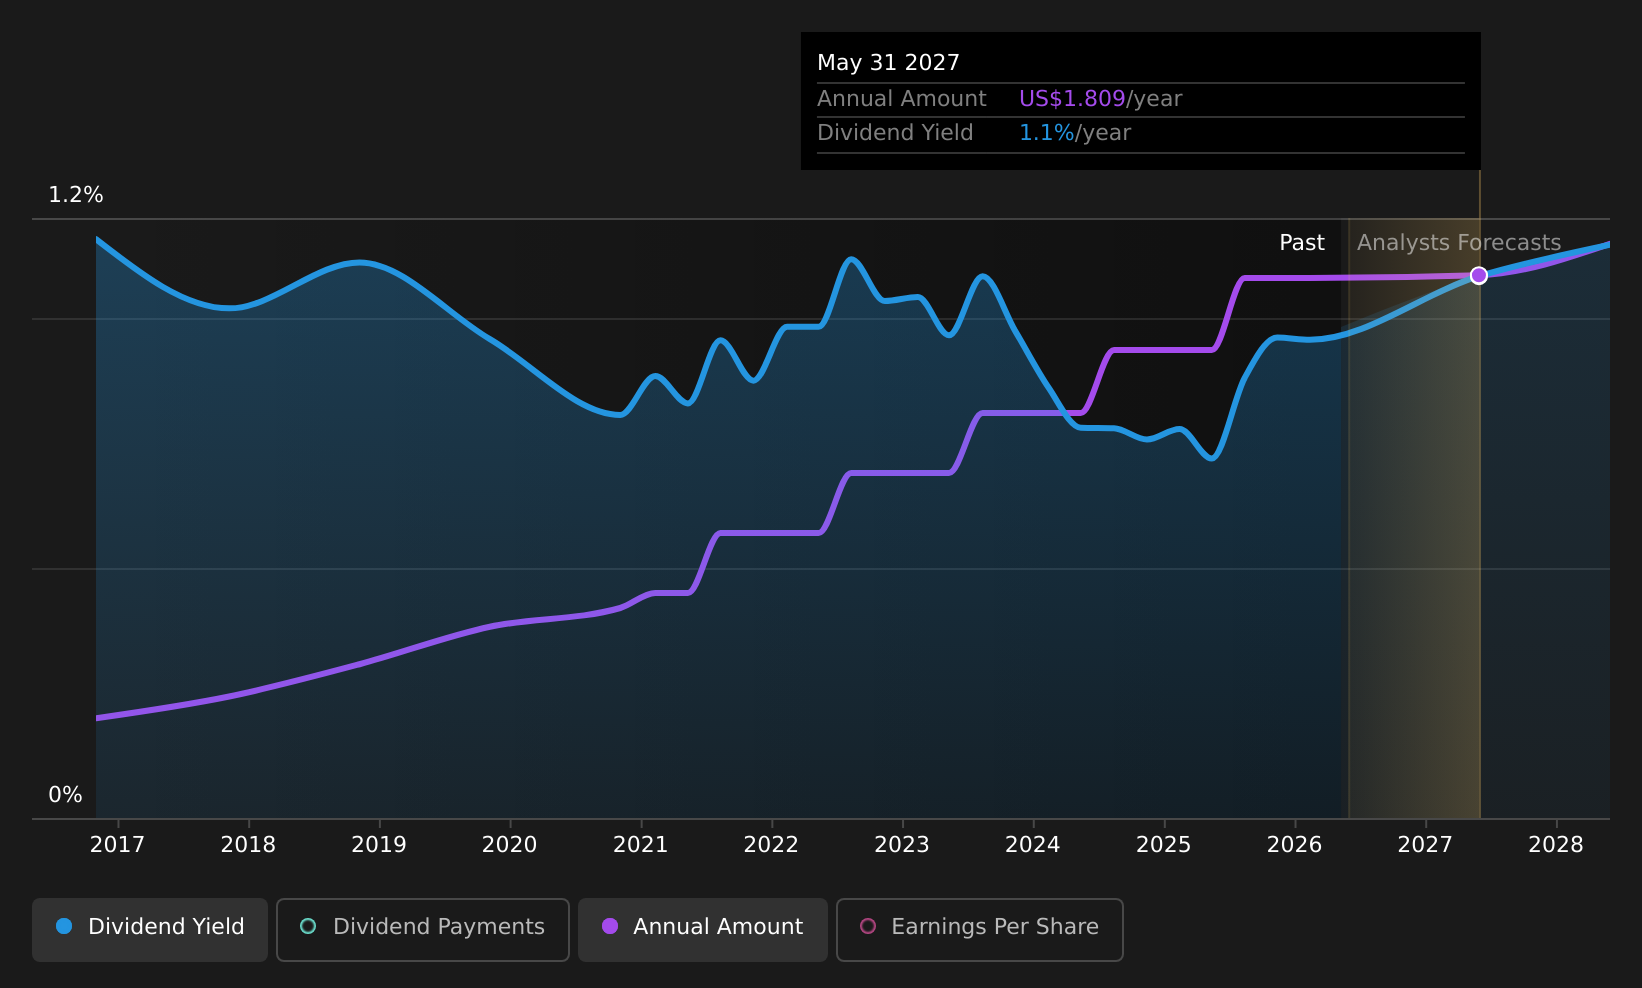Select the 2020 x-axis label
The height and width of the screenshot is (988, 1642).
click(x=510, y=845)
